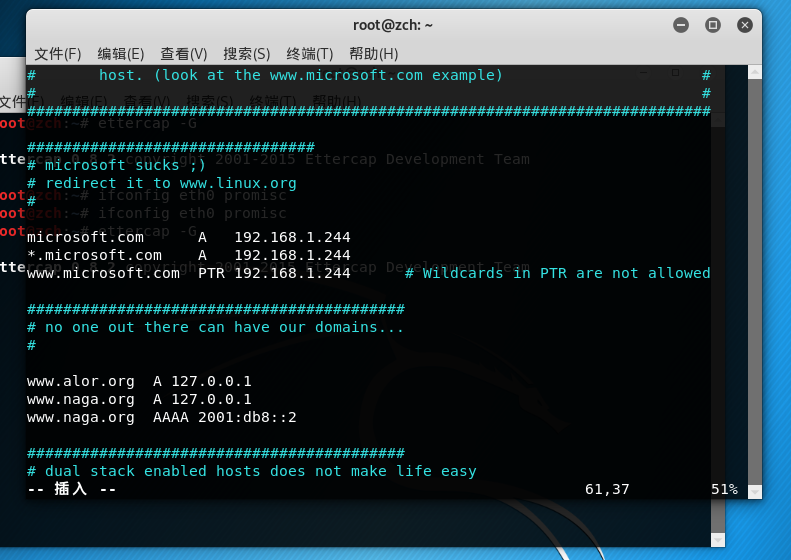Click the line '*.microsoft.com A 192.168.1.244'
791x560 pixels.
click(x=189, y=255)
